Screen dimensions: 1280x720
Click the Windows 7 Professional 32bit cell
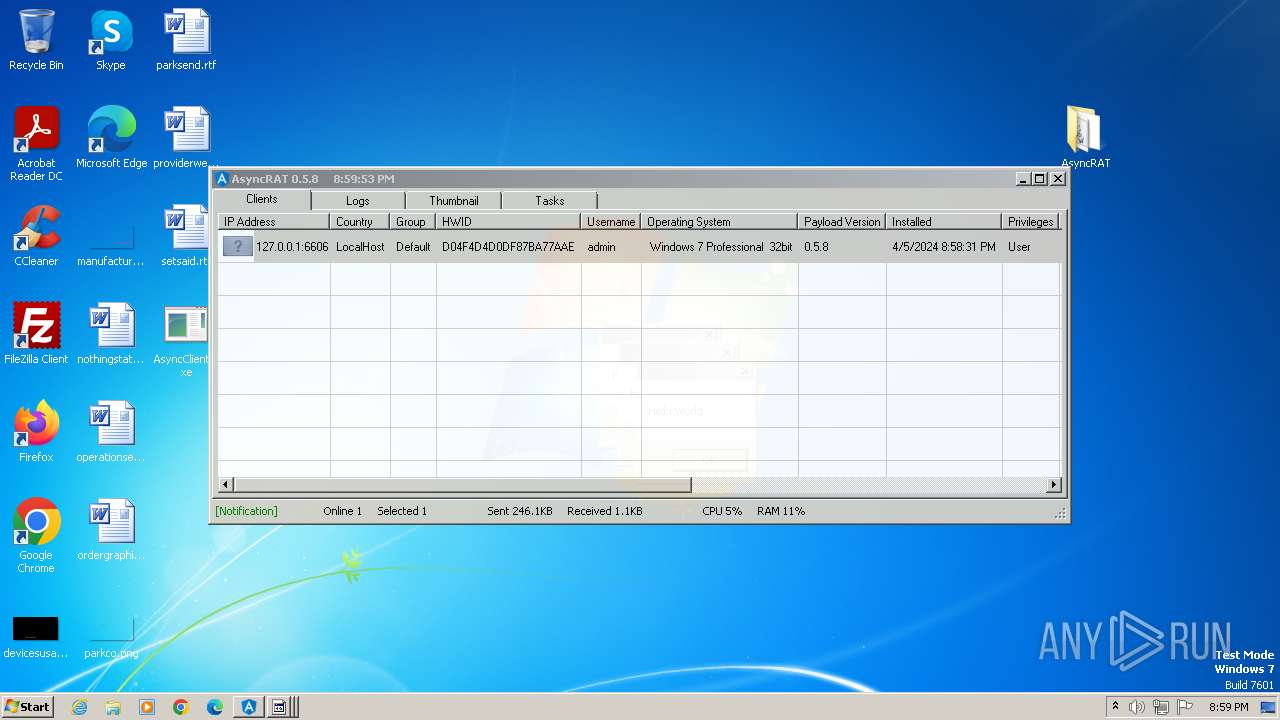click(721, 247)
